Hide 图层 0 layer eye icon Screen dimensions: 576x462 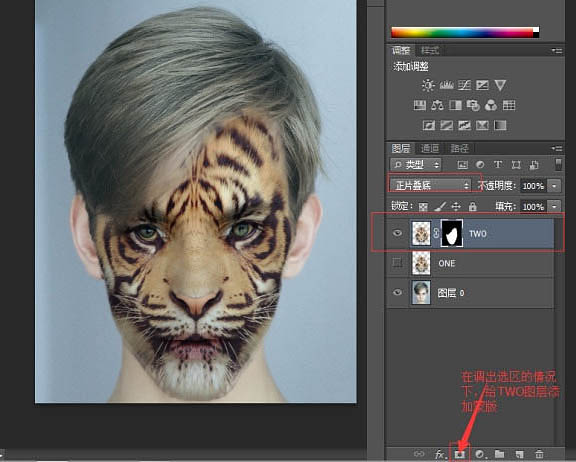[397, 292]
